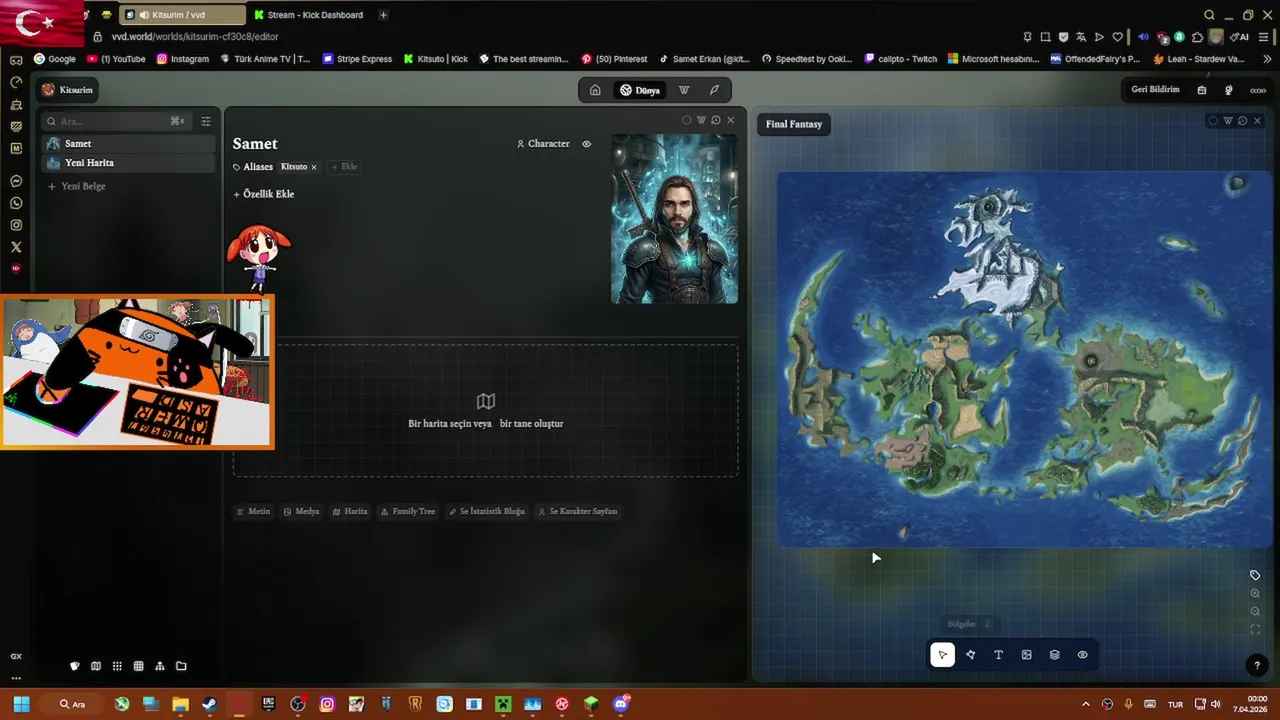Select the pointer tool in map toolbar
Screen dimensions: 1280x720
pyautogui.click(x=942, y=655)
